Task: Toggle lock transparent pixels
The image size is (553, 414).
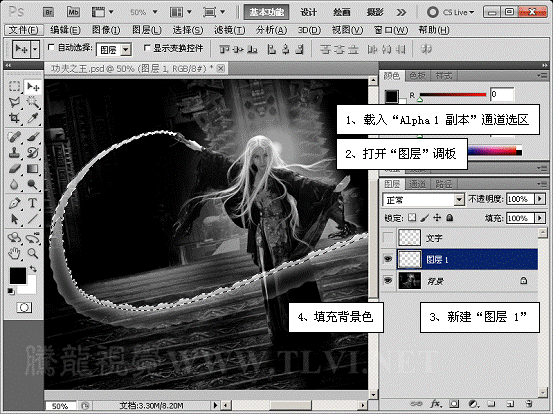Action: click(412, 218)
